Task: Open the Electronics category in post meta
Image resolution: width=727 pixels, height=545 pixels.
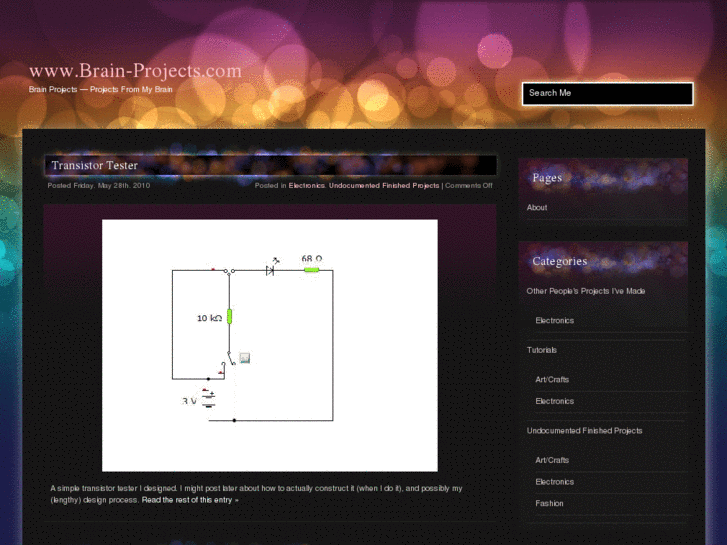Action: pos(306,186)
